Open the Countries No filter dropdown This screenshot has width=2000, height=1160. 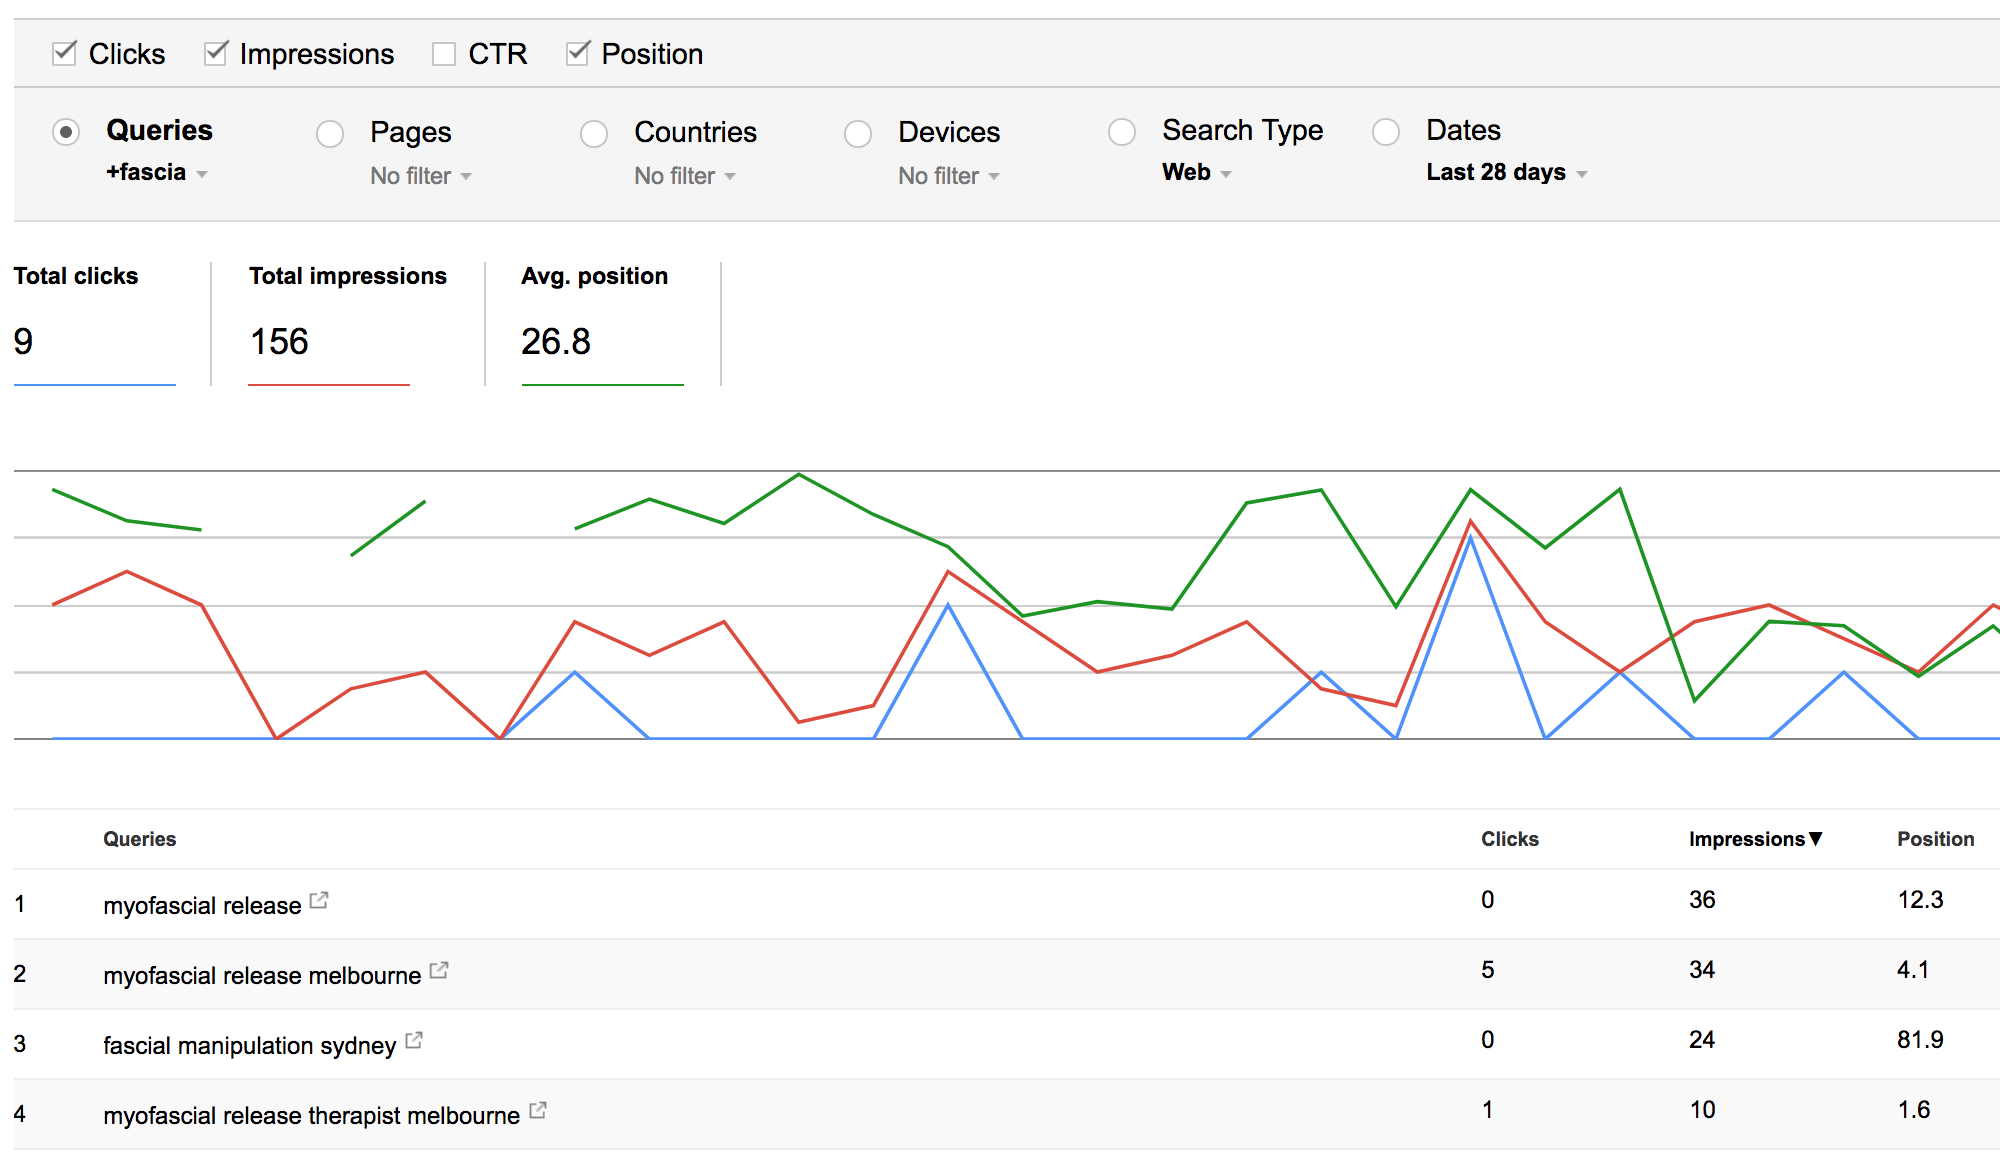point(685,176)
